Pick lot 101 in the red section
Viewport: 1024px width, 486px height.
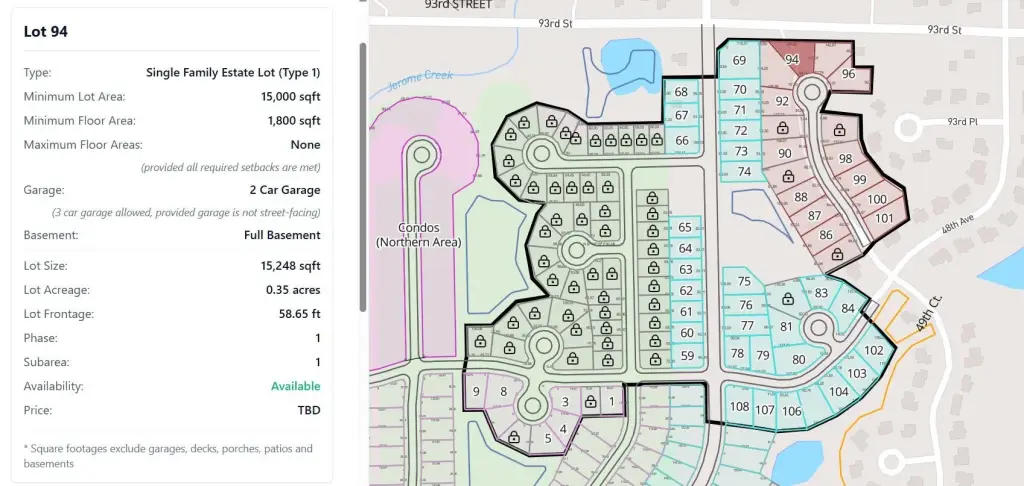tap(884, 217)
